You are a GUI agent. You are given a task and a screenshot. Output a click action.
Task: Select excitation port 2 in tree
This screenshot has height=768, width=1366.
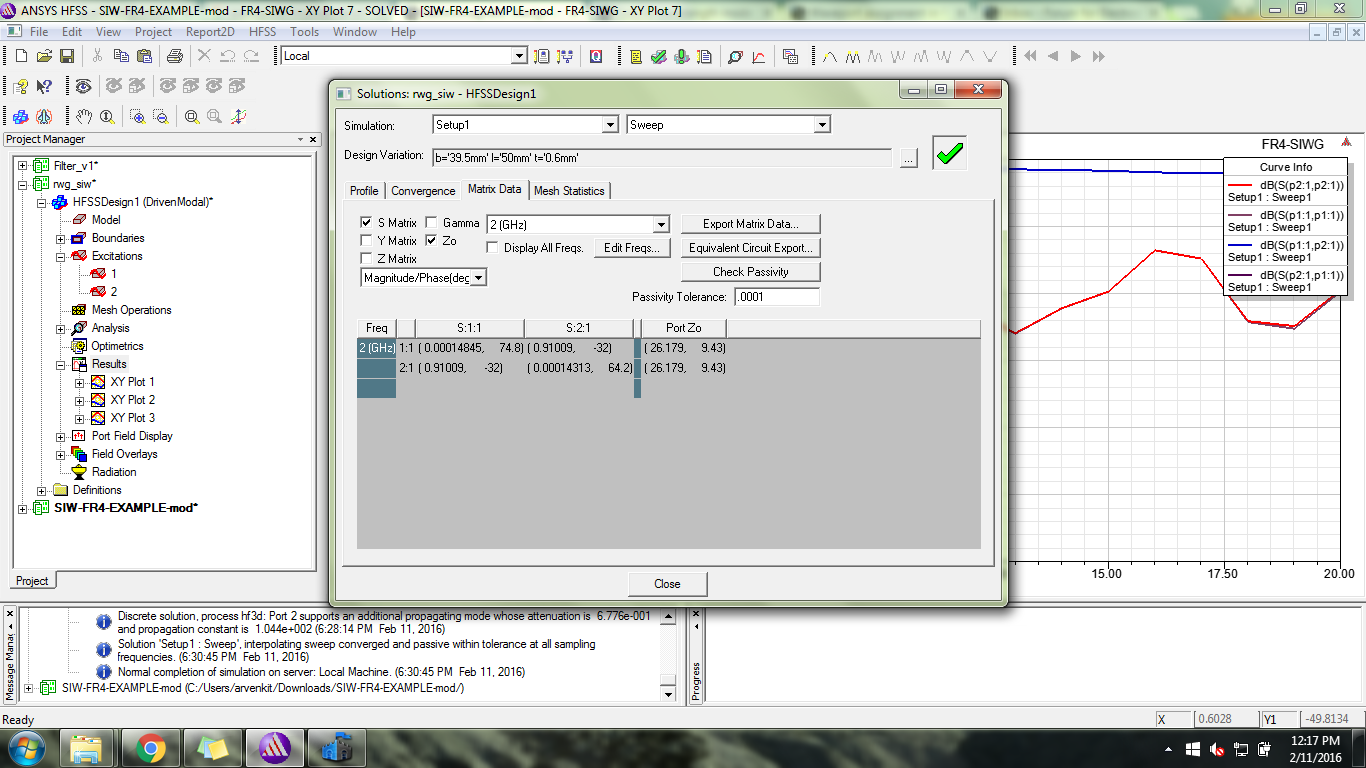point(113,292)
